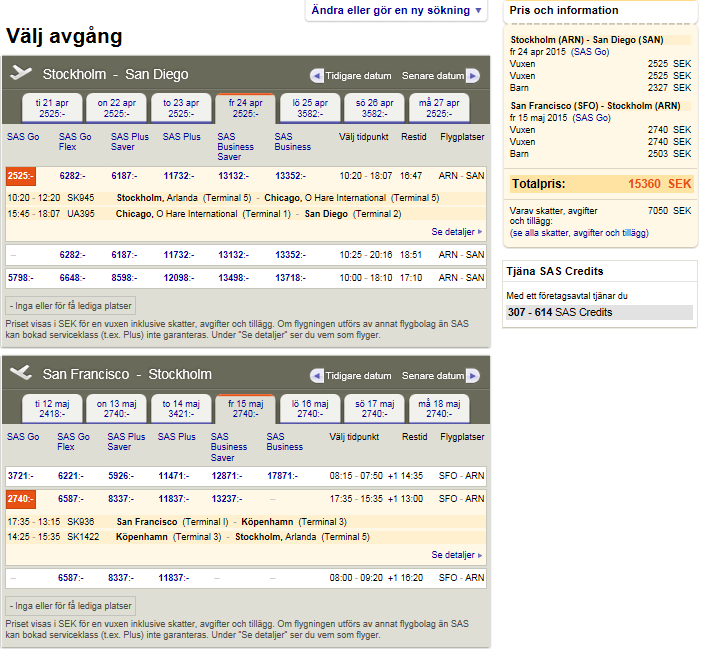Choose 13718:- SAS Business fare outbound
Screen dimensions: 713x657
(291, 278)
